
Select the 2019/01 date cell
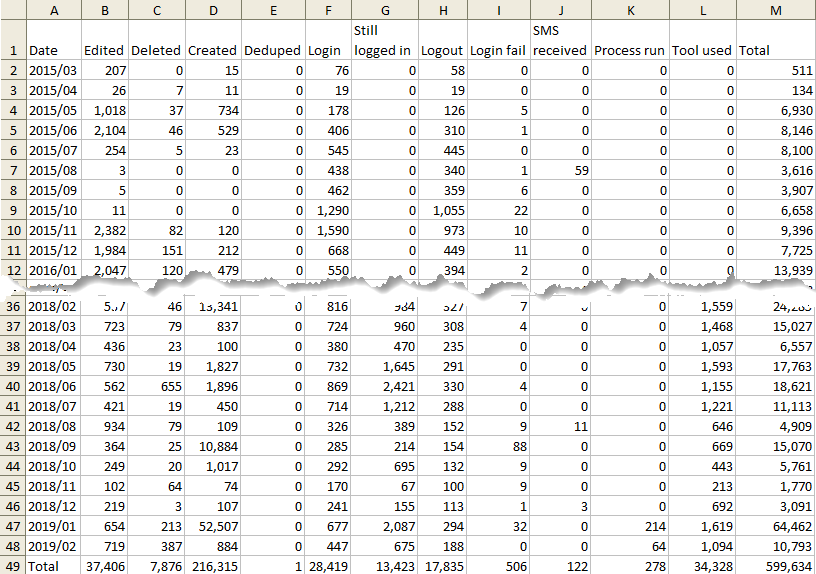tap(51, 527)
